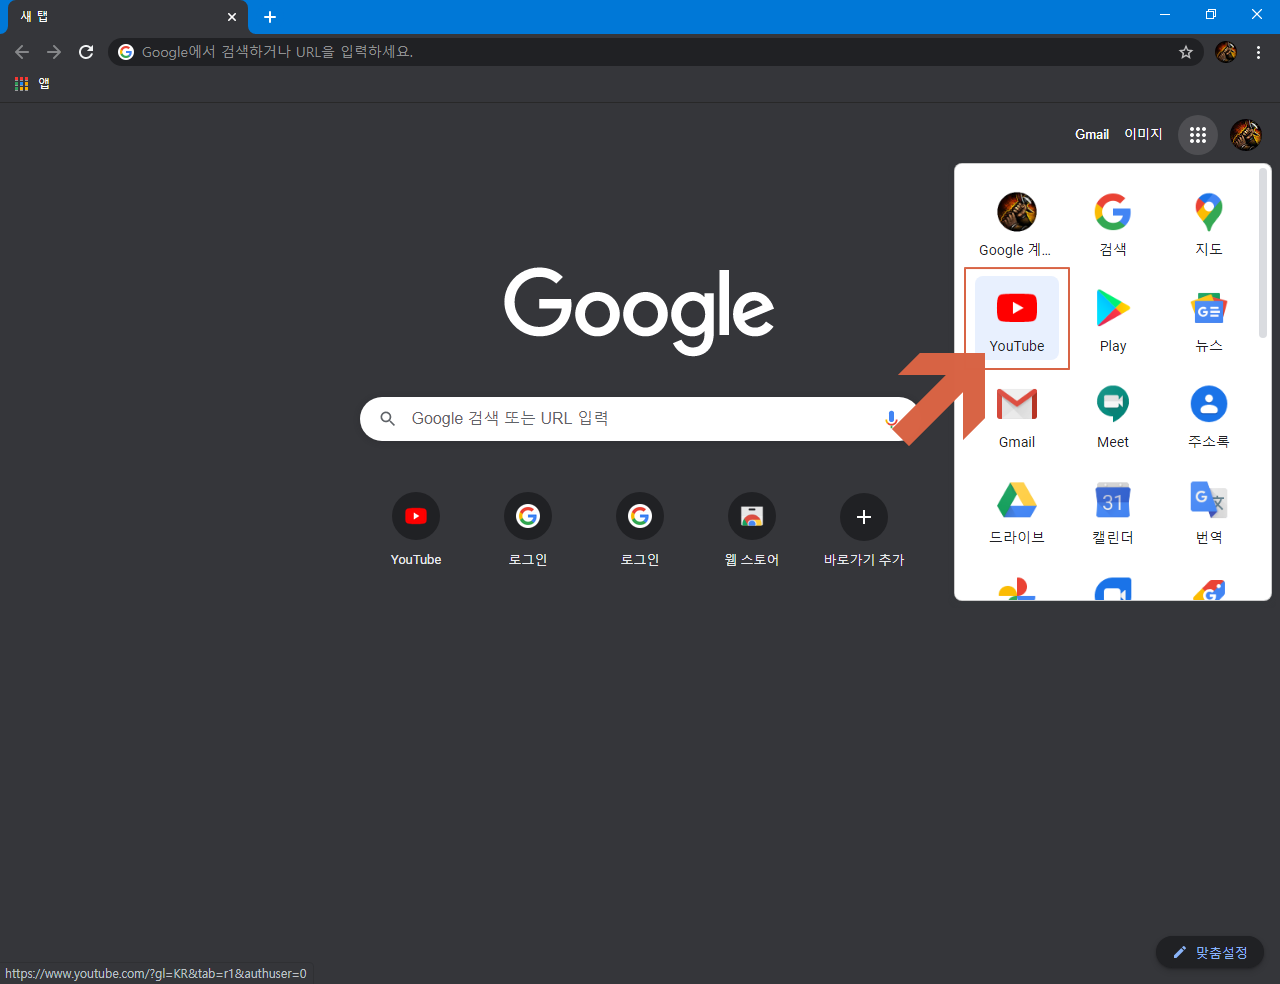
Task: Open a new tab with plus button
Action: click(270, 17)
